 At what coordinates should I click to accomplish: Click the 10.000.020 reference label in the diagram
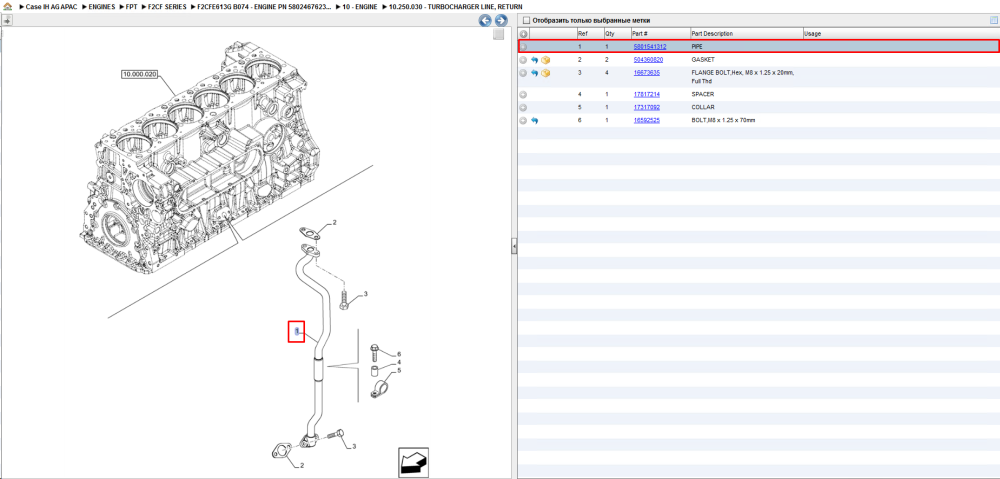pos(139,75)
